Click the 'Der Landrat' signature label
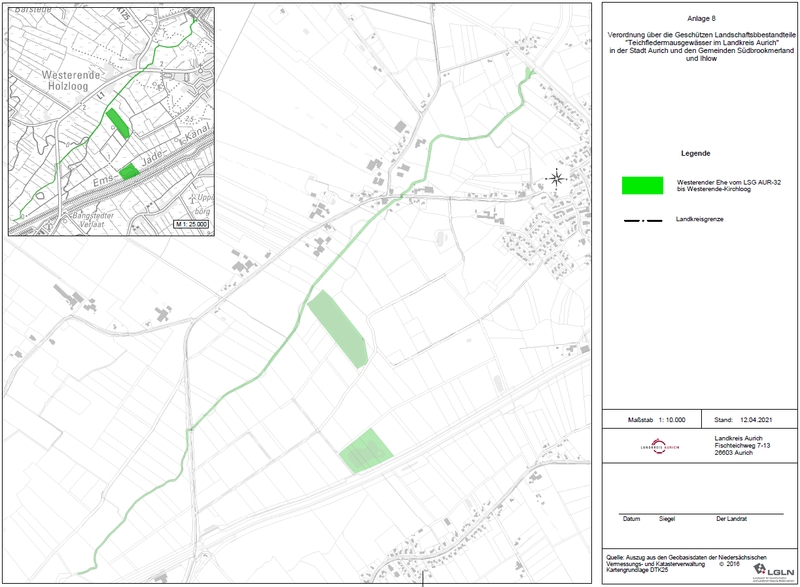The width and height of the screenshot is (800, 587). coord(733,519)
